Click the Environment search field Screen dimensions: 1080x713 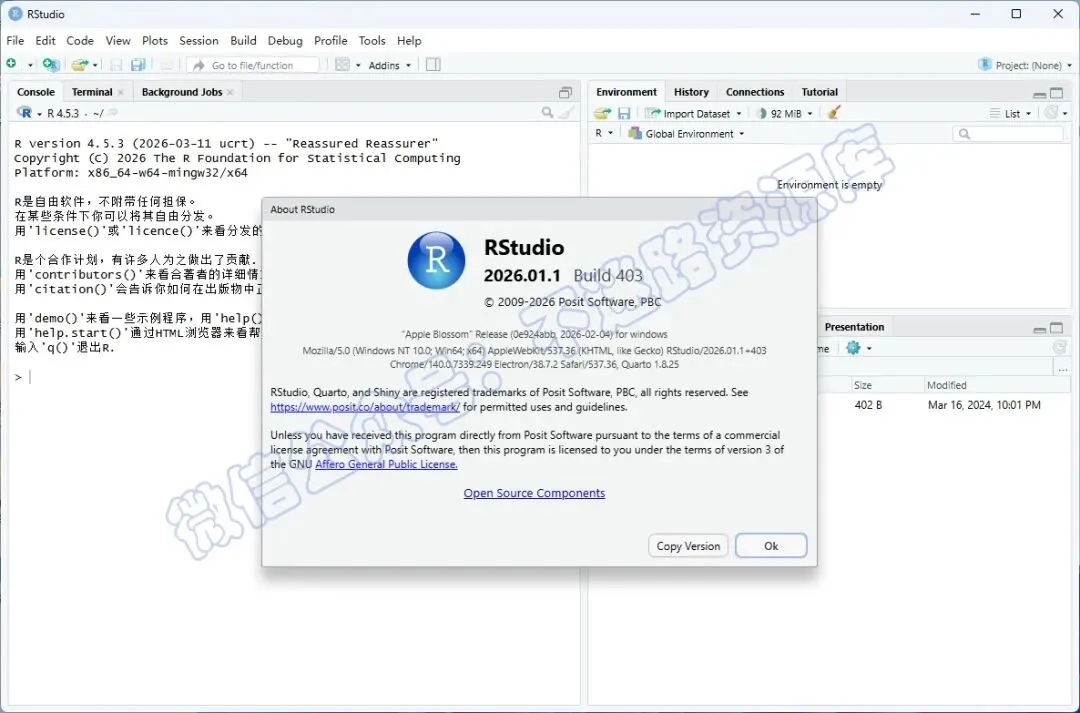pyautogui.click(x=1008, y=134)
